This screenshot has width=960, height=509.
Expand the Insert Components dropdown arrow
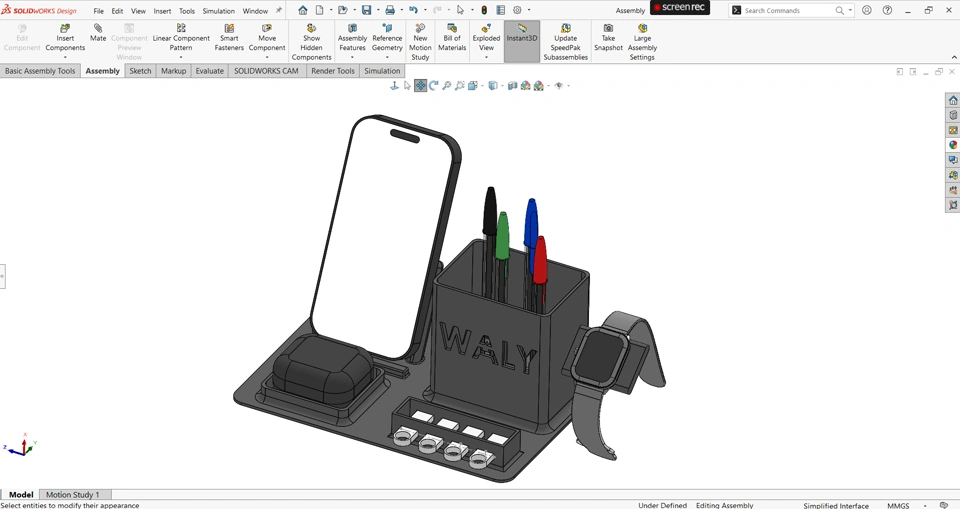65,57
